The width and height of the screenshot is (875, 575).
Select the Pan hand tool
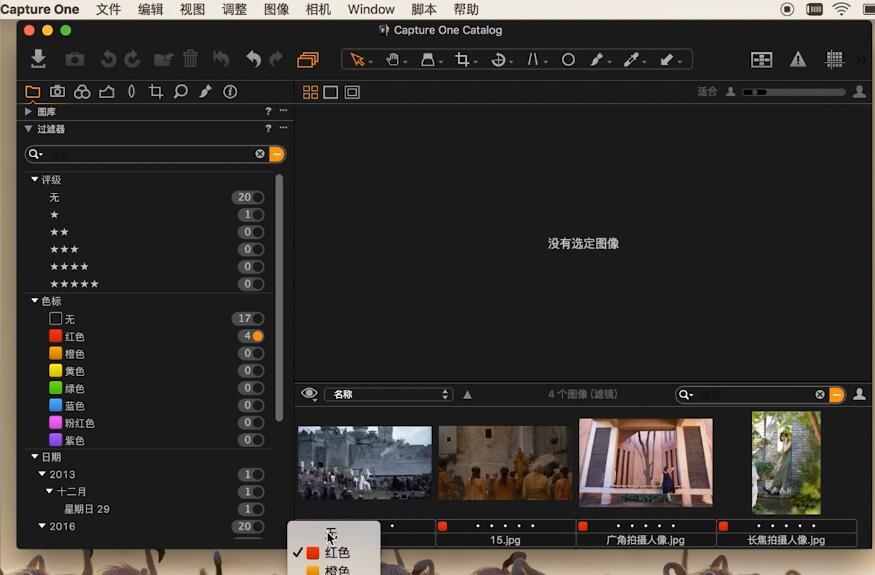click(x=393, y=59)
